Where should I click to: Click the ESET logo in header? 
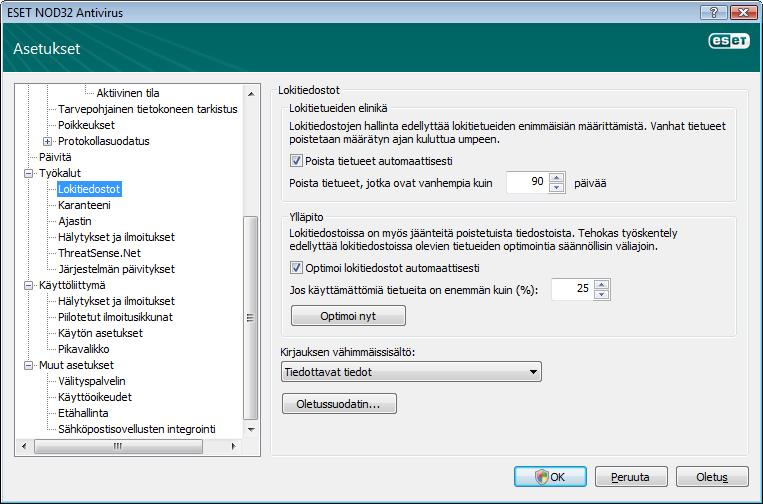pos(728,41)
